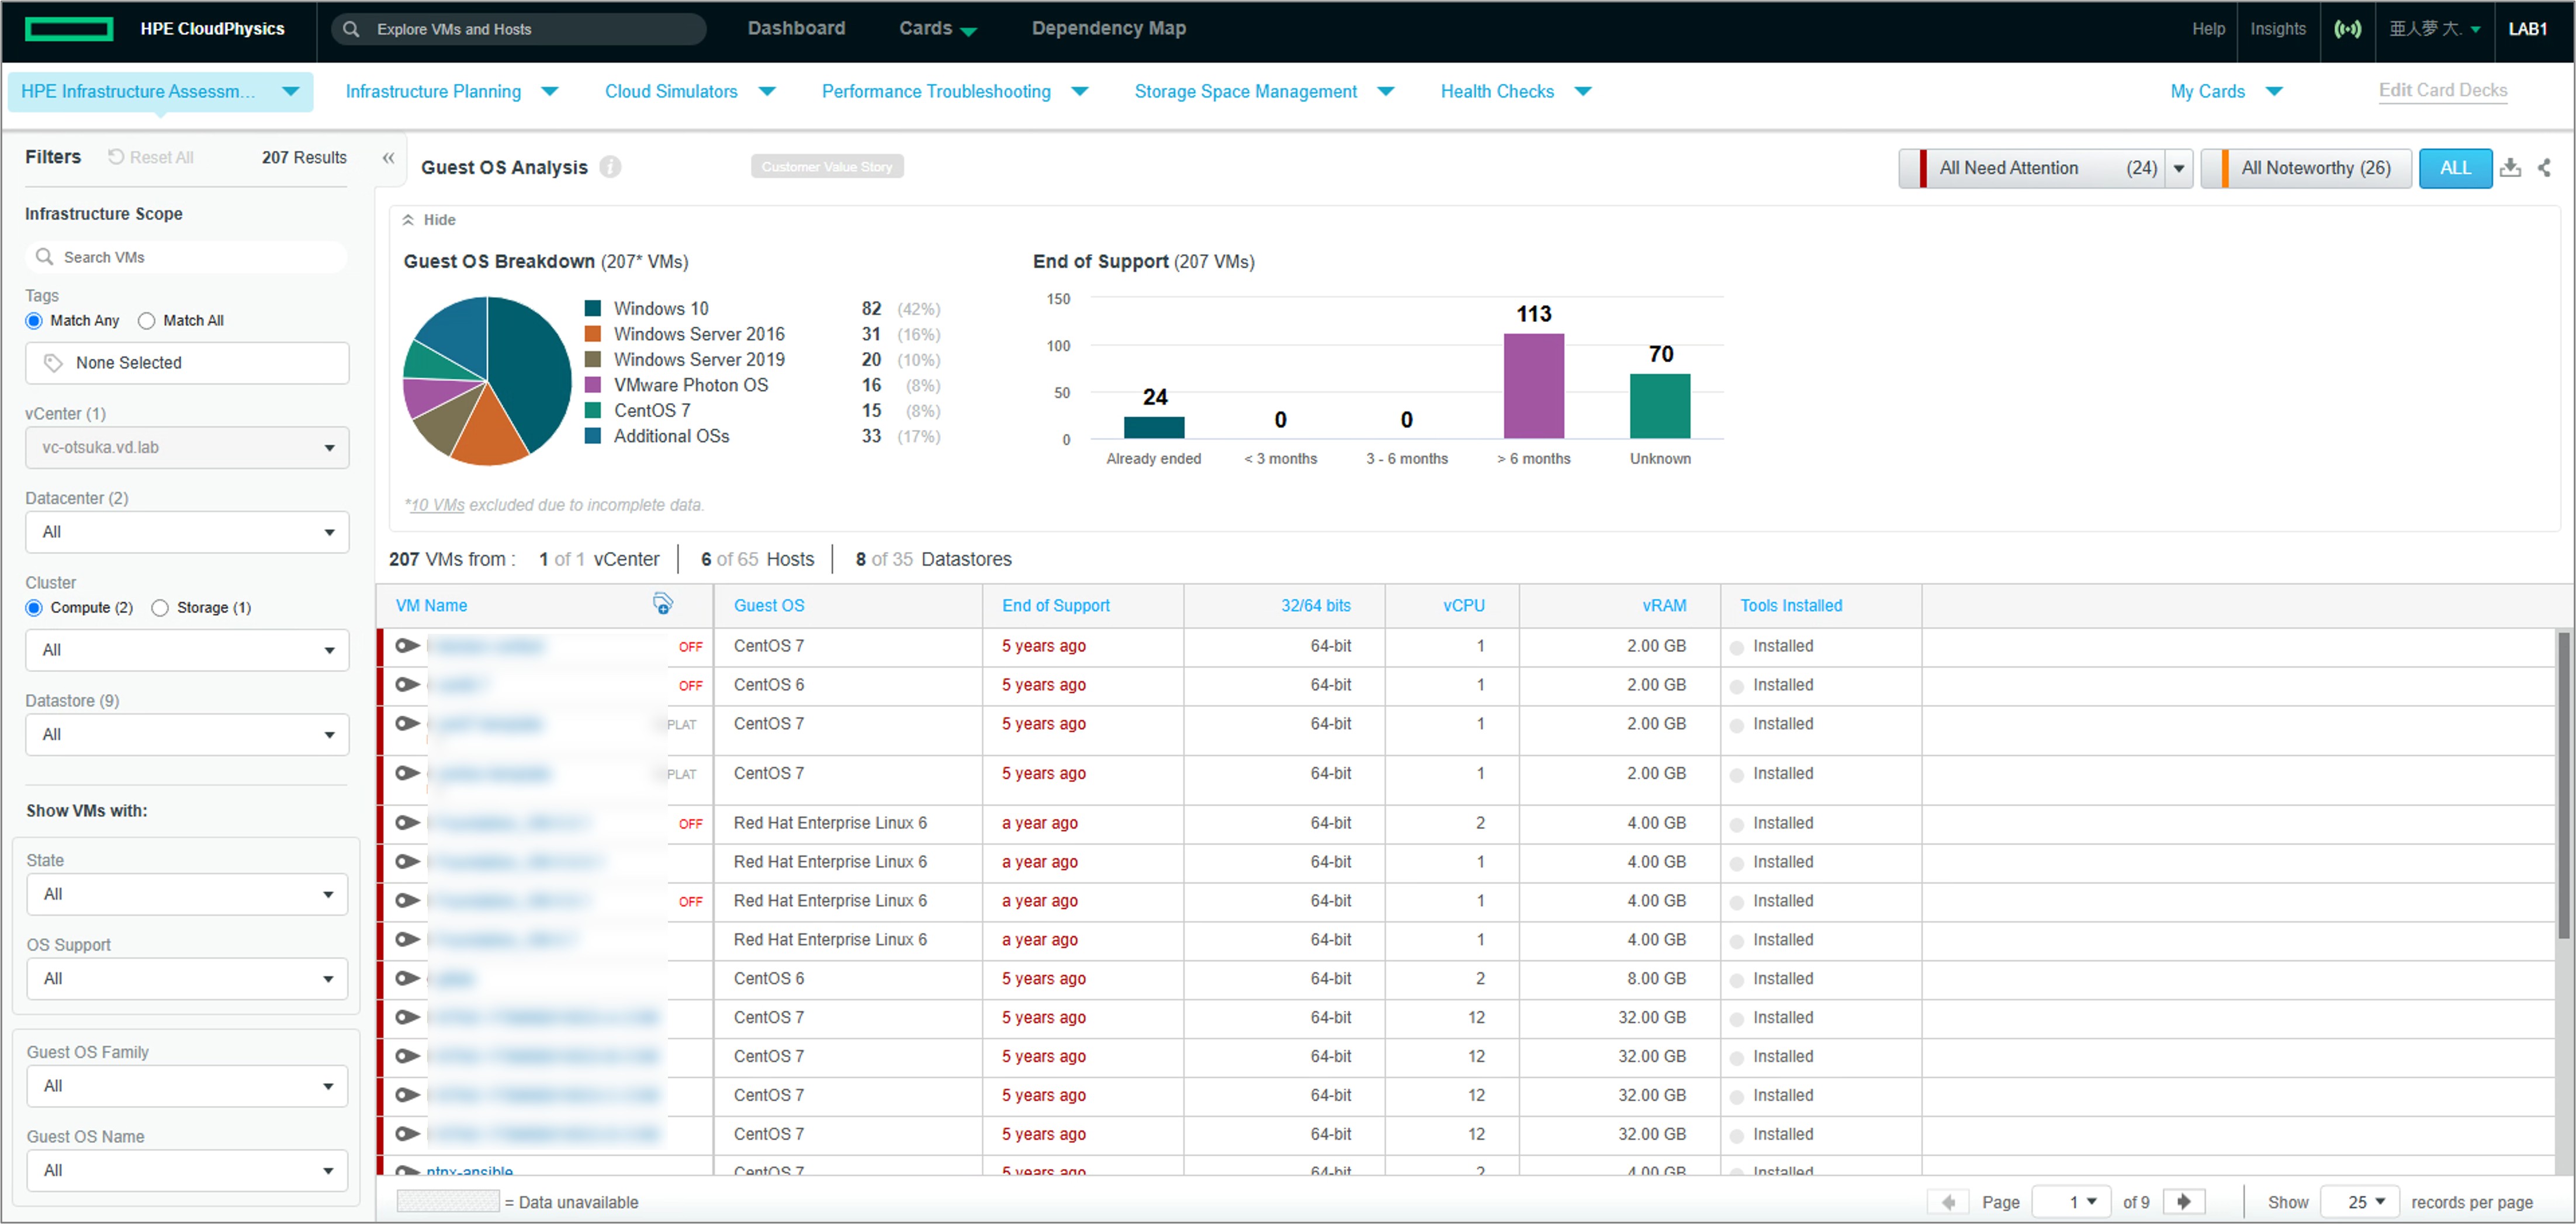
Task: Click the VMware Photon OS legend swatch
Action: click(592, 385)
